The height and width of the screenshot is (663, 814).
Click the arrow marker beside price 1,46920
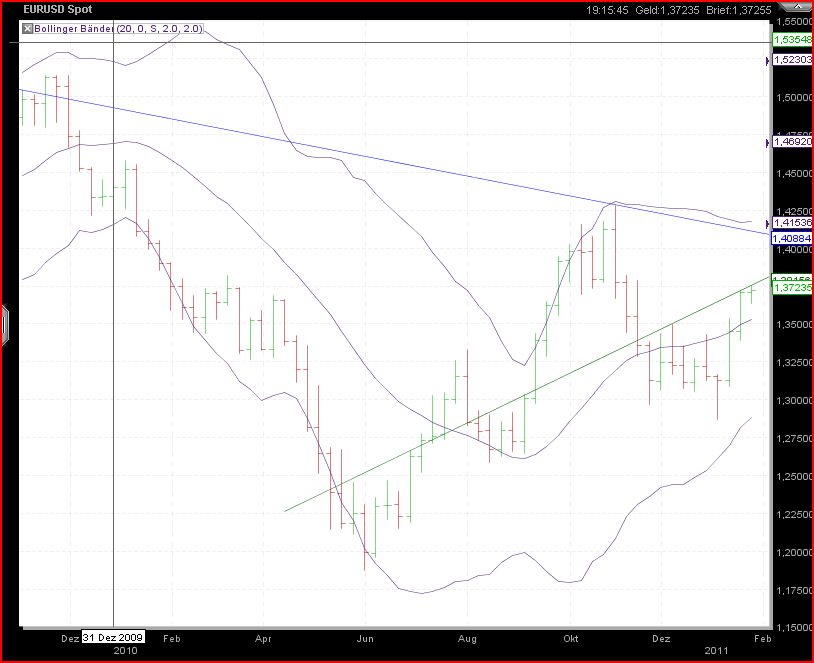766,142
